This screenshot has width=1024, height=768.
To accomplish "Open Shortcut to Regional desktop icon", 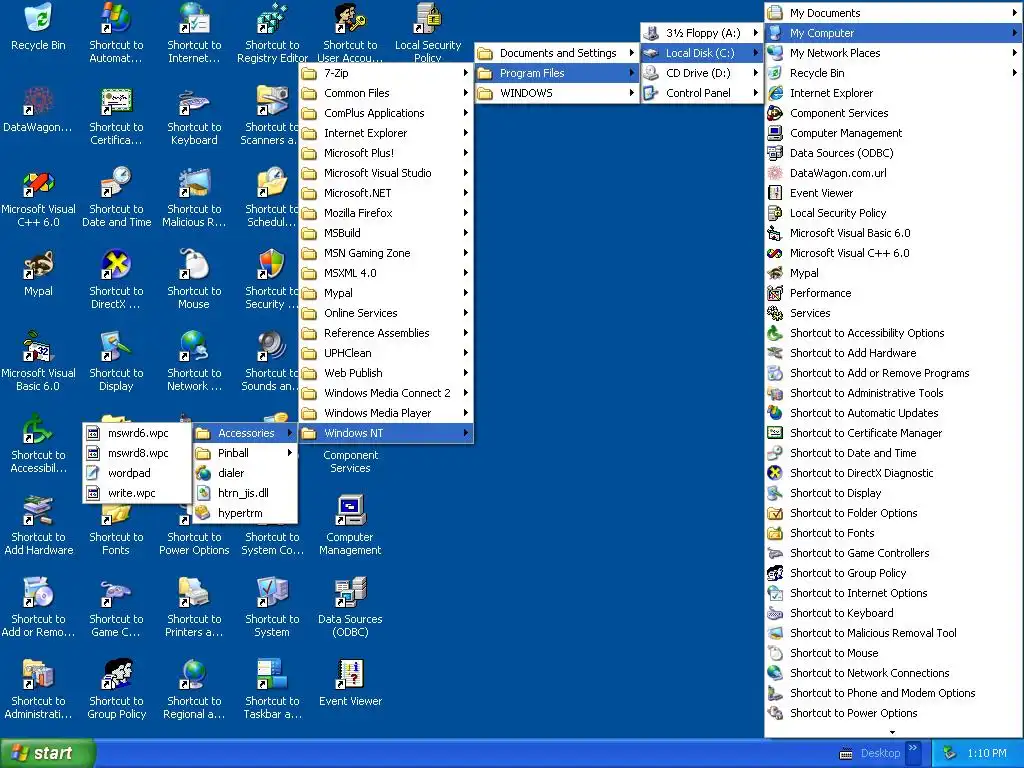I will 194,690.
